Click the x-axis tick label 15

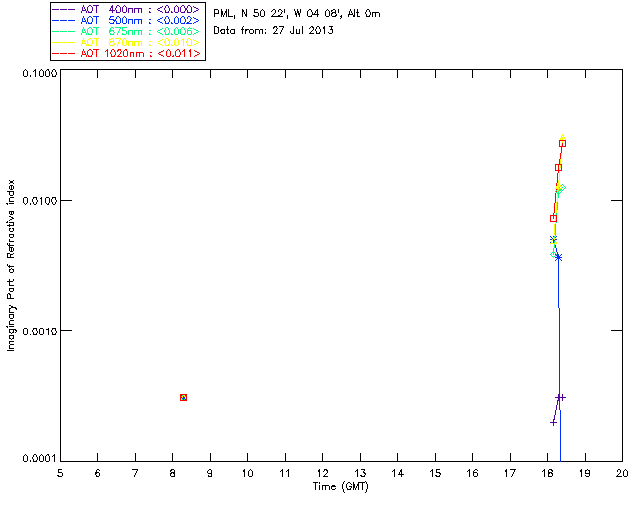click(435, 474)
